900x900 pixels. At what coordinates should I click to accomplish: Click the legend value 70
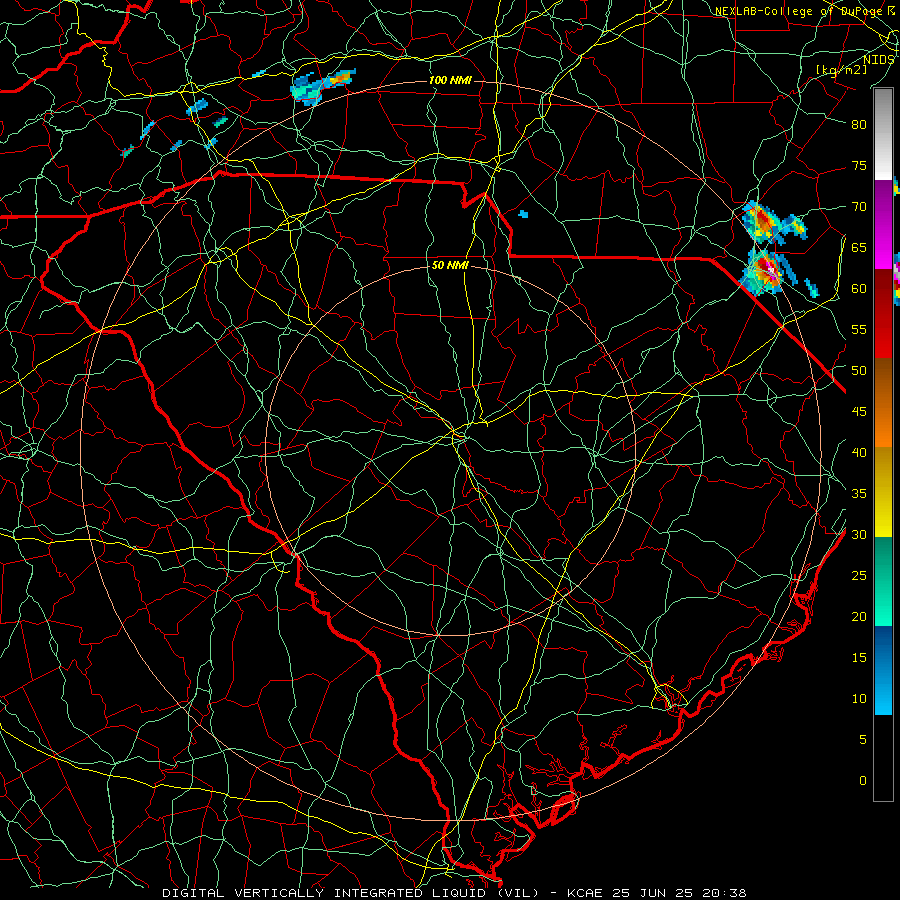859,207
